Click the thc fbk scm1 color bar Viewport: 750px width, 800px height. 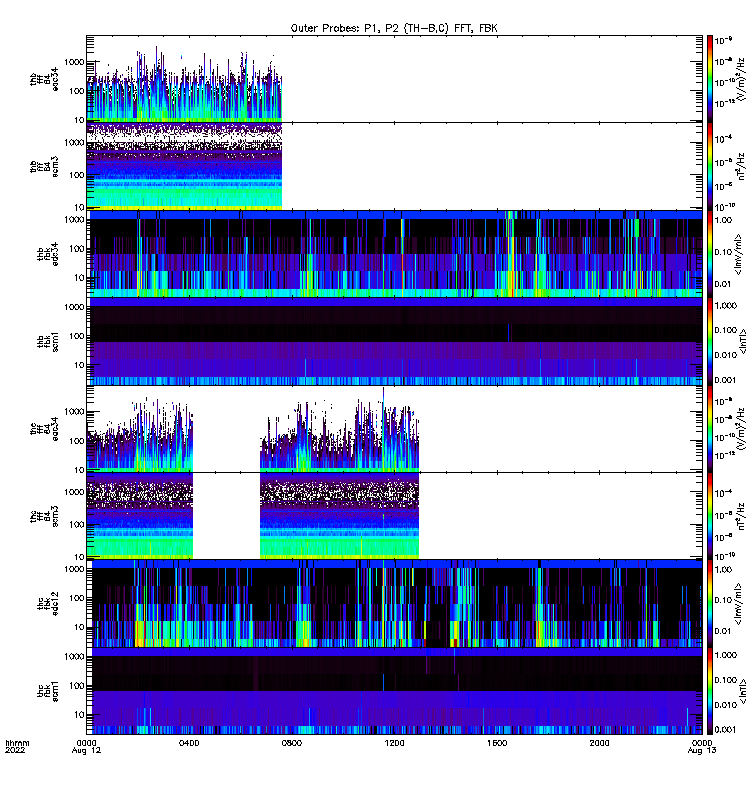pos(710,691)
